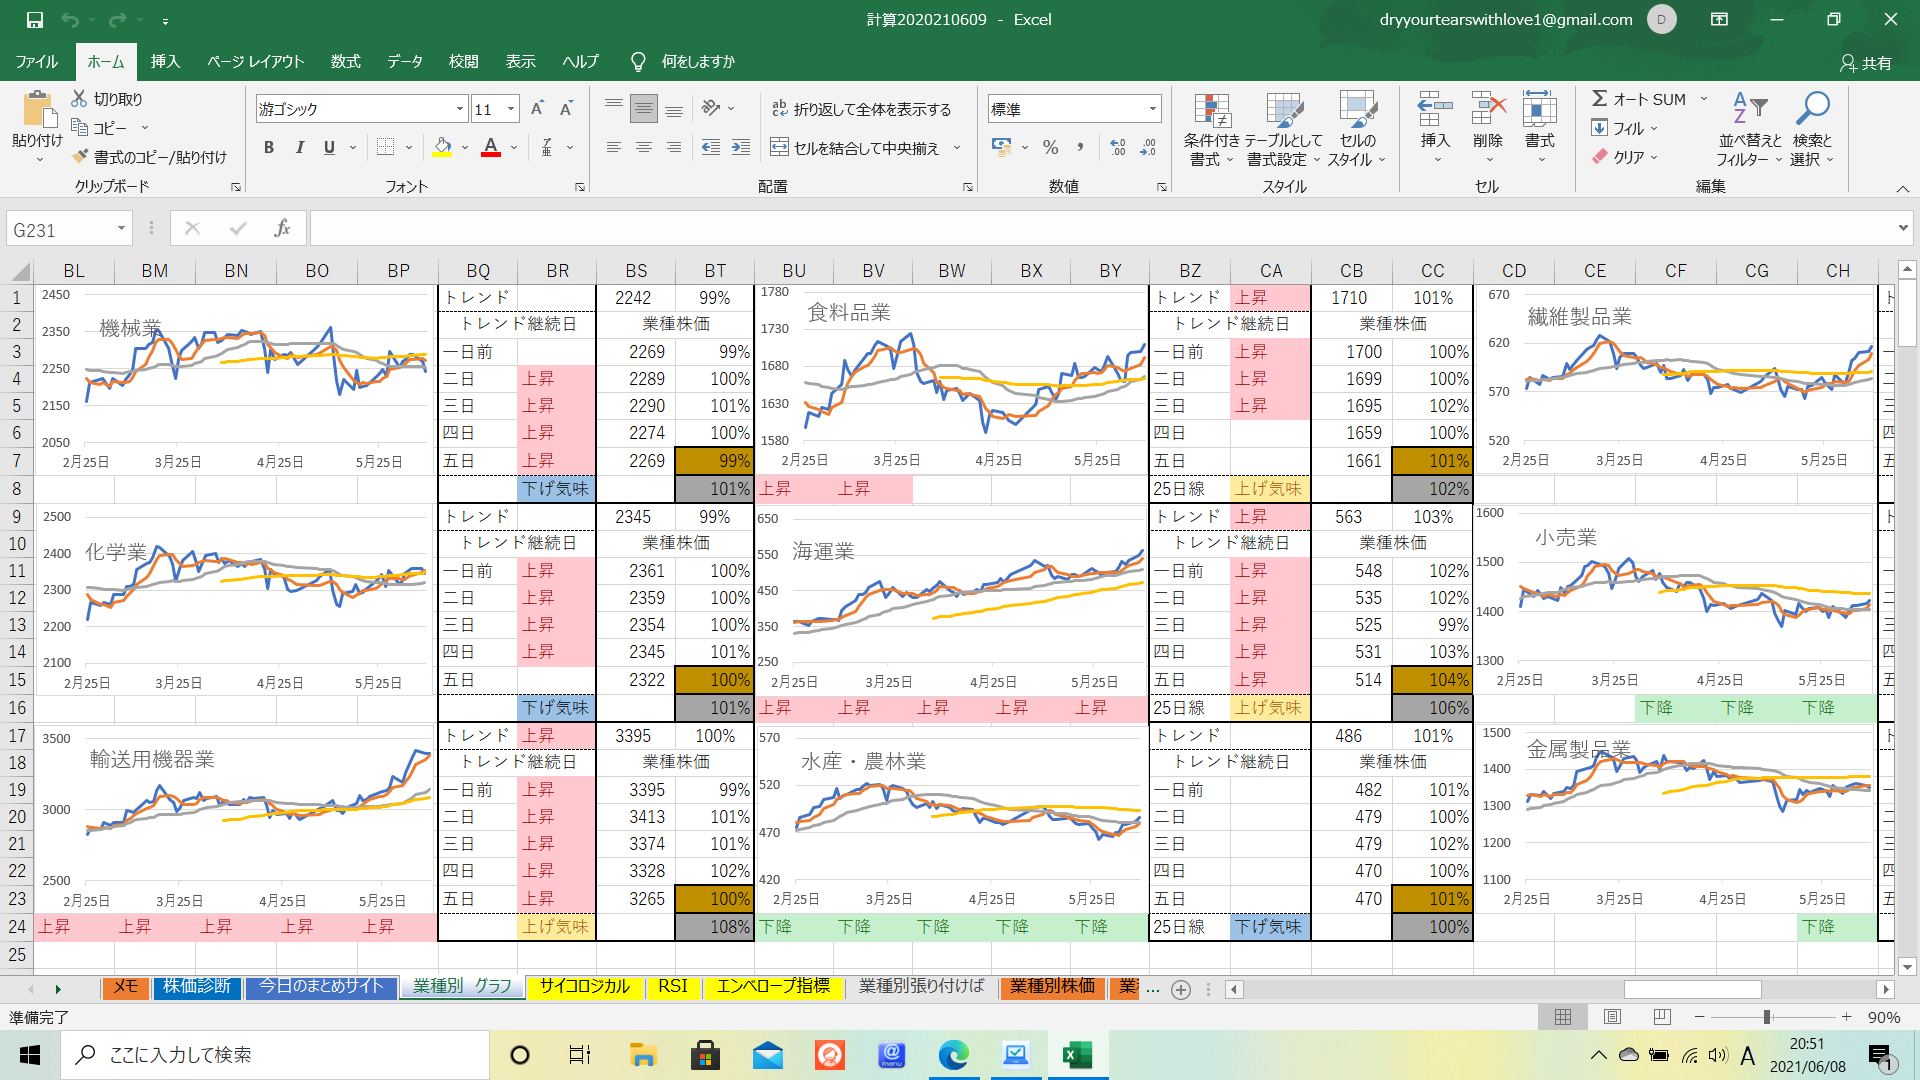Toggle Wrap Text (折り返して全体を表示する)
This screenshot has width=1920, height=1080.
pyautogui.click(x=861, y=109)
